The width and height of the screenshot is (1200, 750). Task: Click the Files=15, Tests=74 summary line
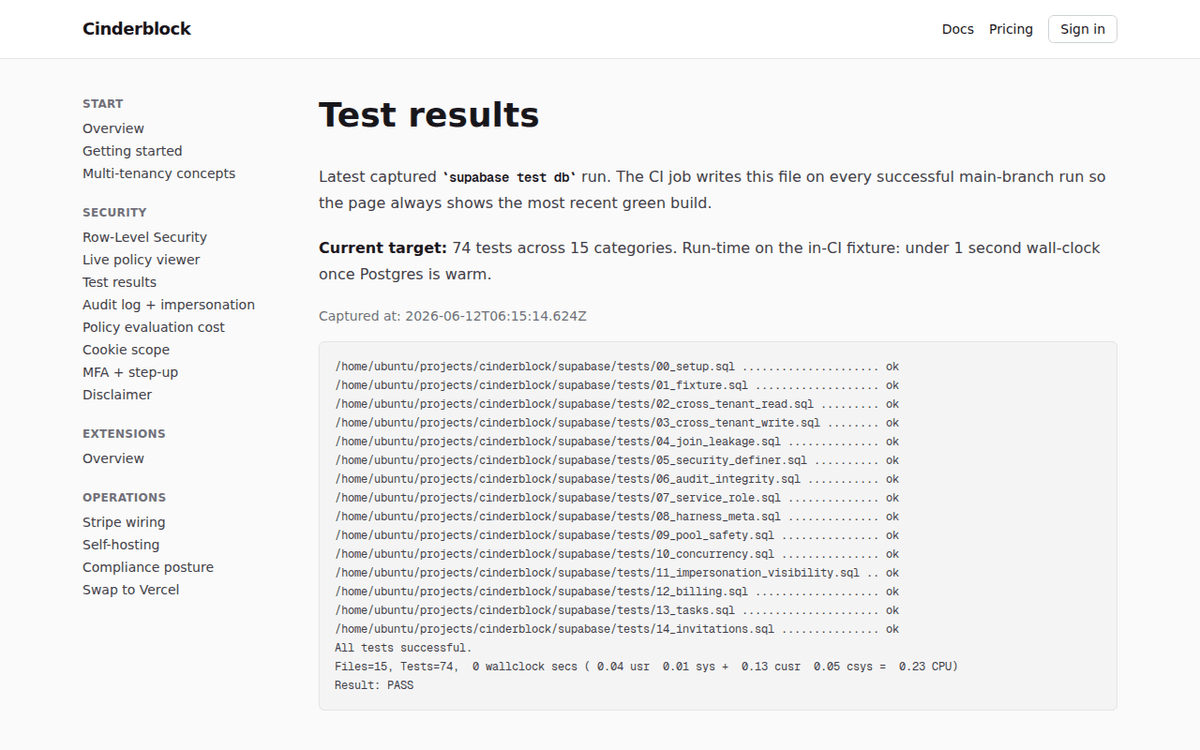pyautogui.click(x=646, y=667)
